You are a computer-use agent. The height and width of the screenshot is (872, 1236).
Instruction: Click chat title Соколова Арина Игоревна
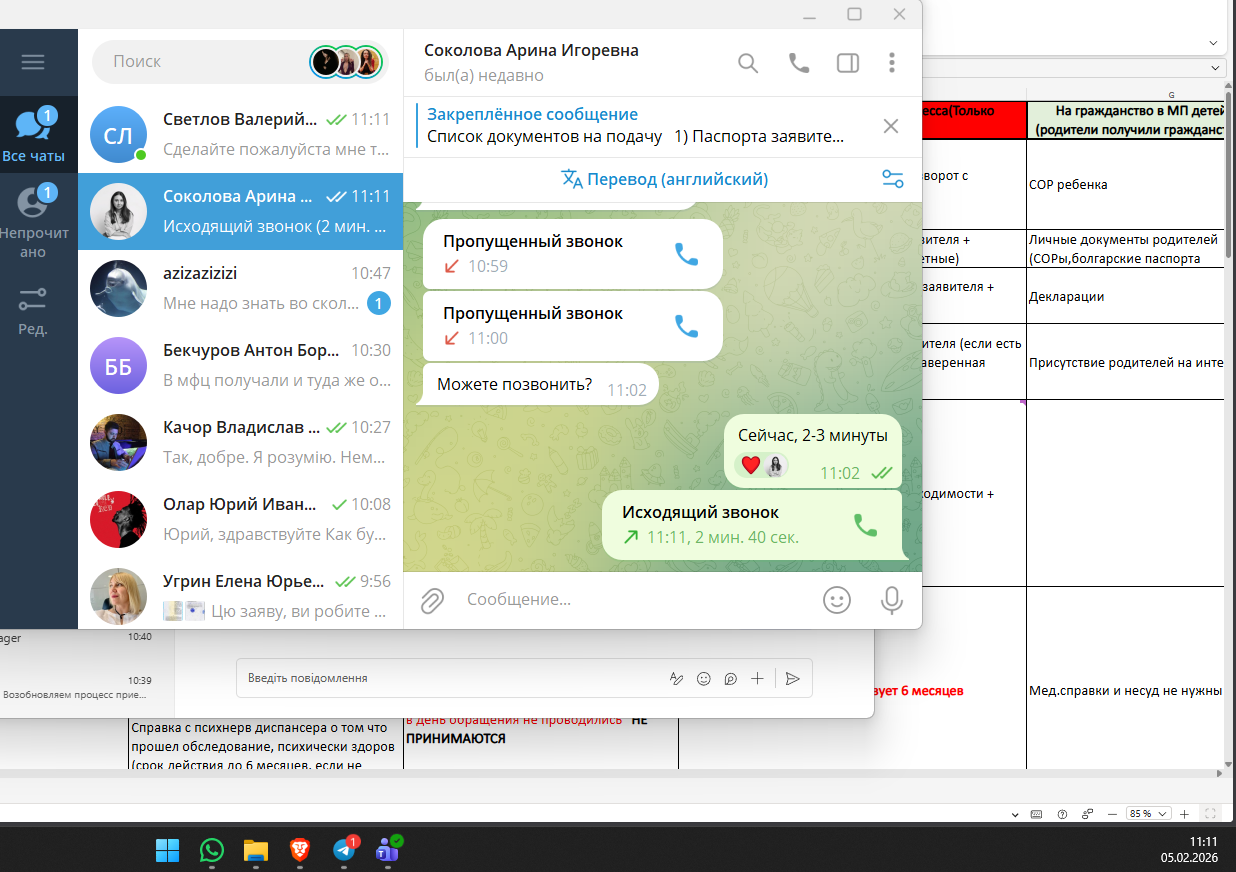[531, 50]
